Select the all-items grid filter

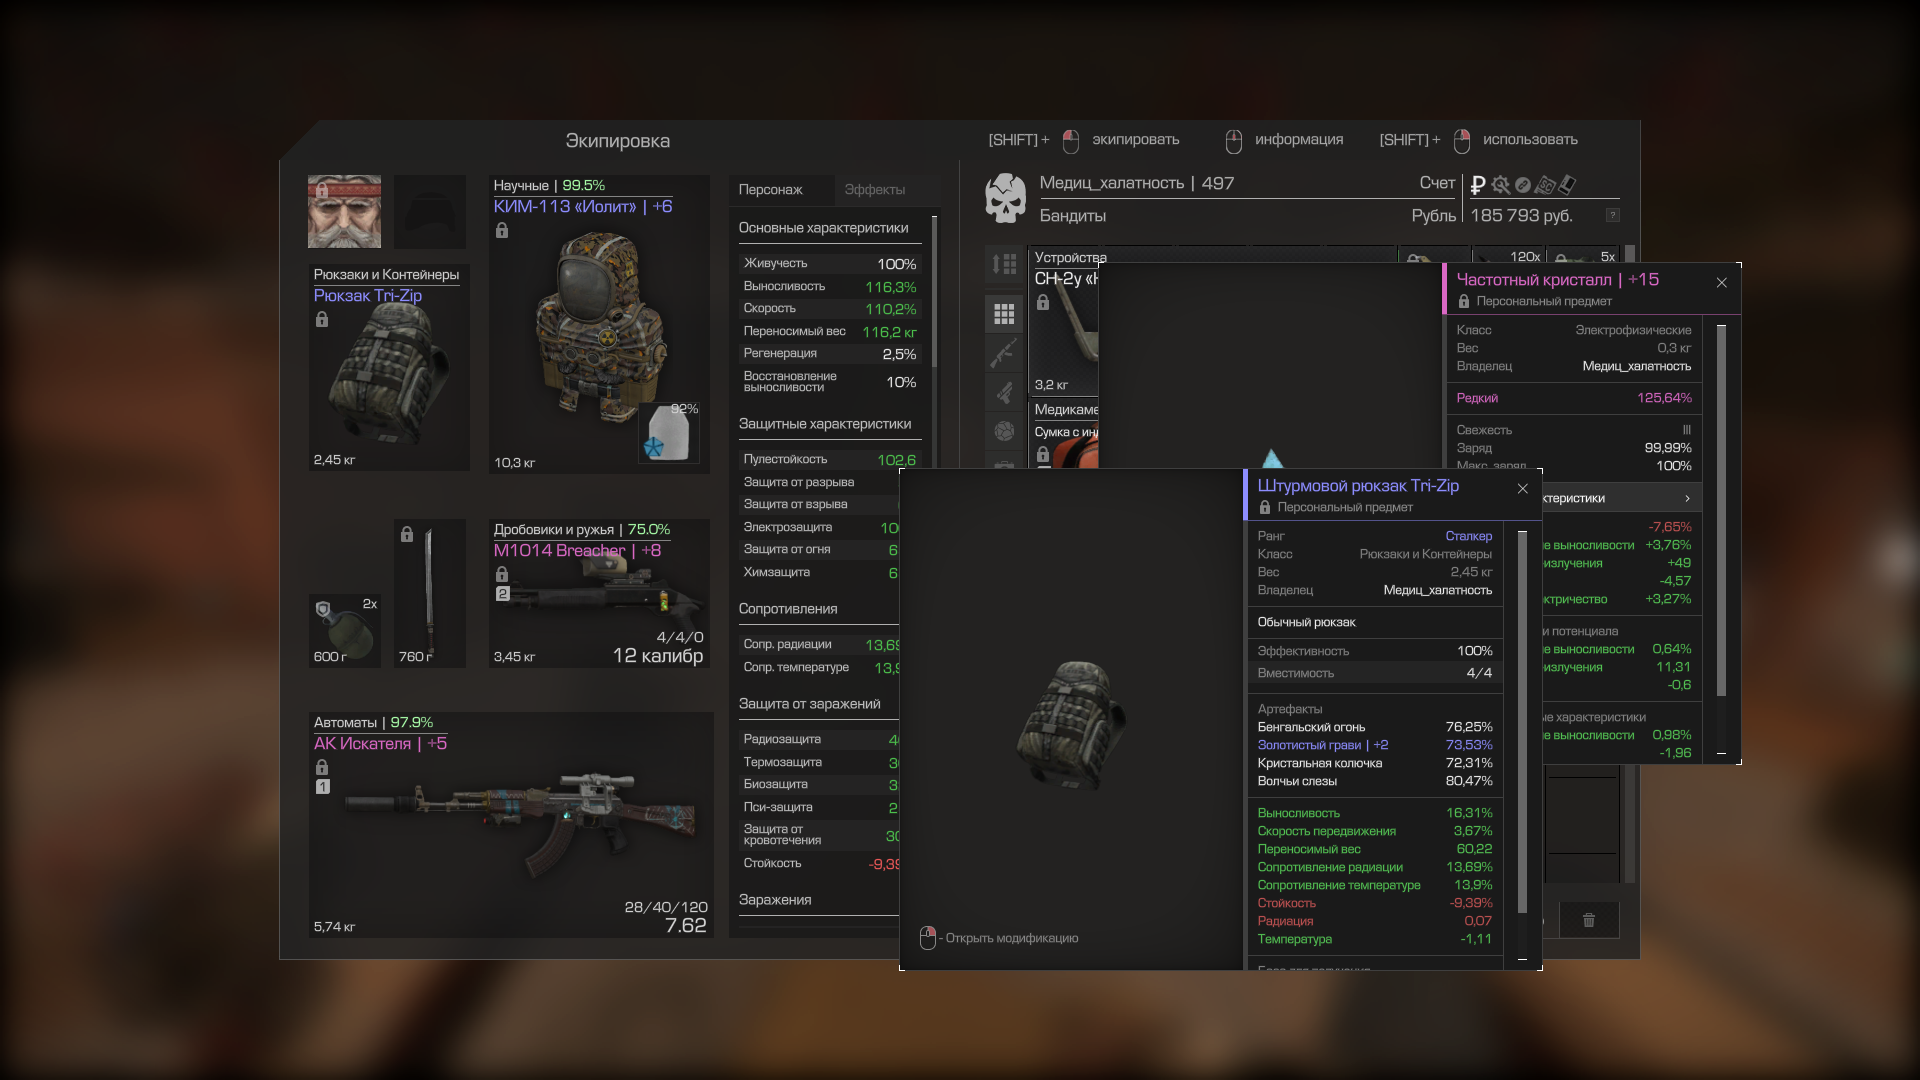[1004, 314]
